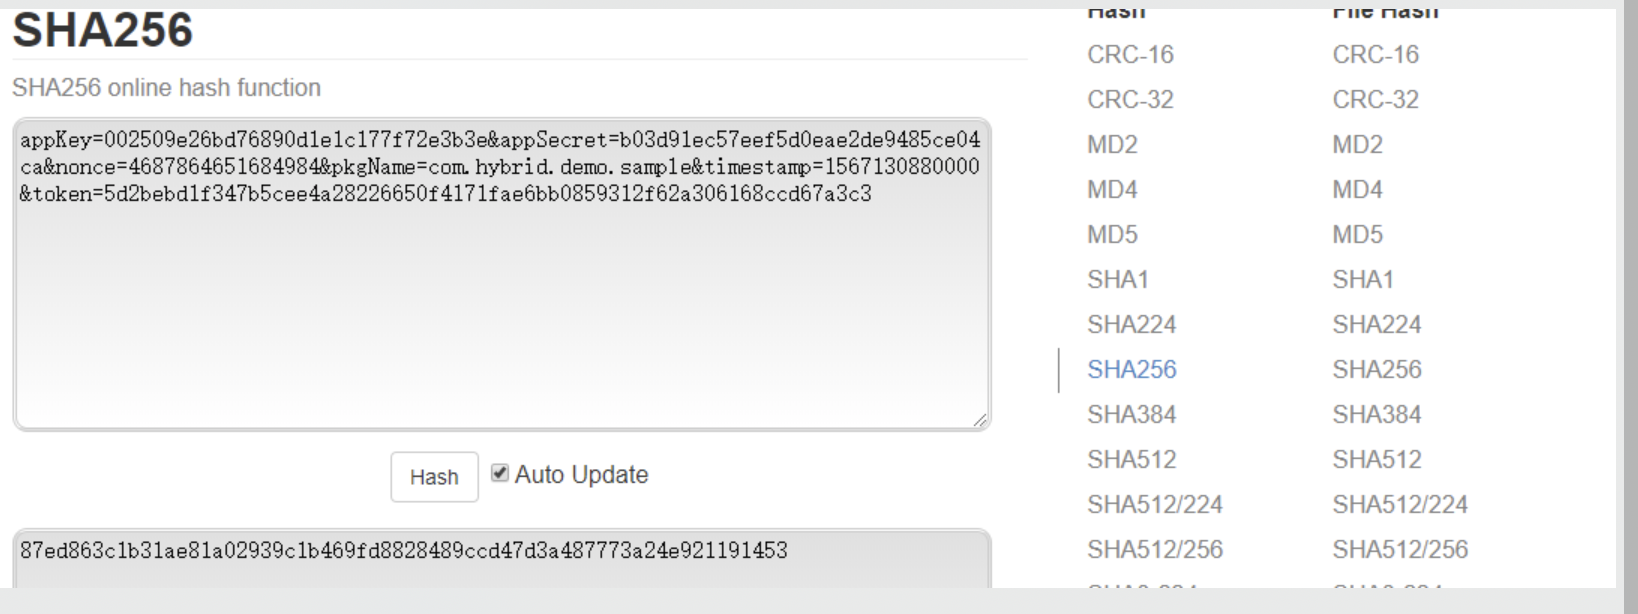
Task: Select the computed SHA256 output field
Action: click(500, 548)
